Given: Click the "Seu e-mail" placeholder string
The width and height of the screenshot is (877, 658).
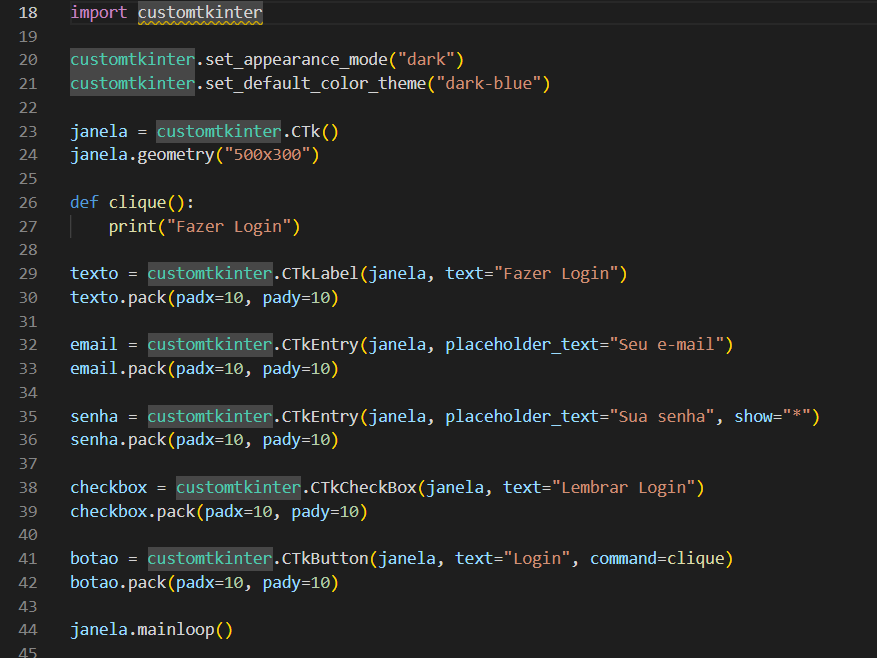Looking at the screenshot, I should click(667, 345).
